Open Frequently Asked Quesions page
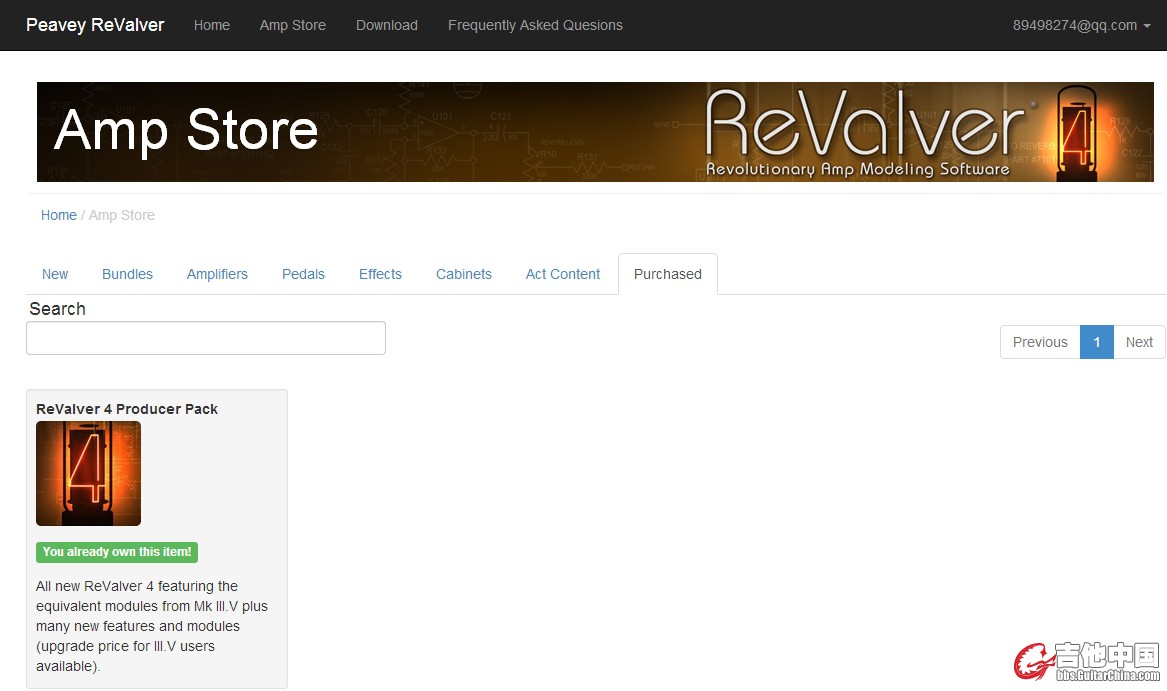This screenshot has width=1167, height=691. point(535,25)
